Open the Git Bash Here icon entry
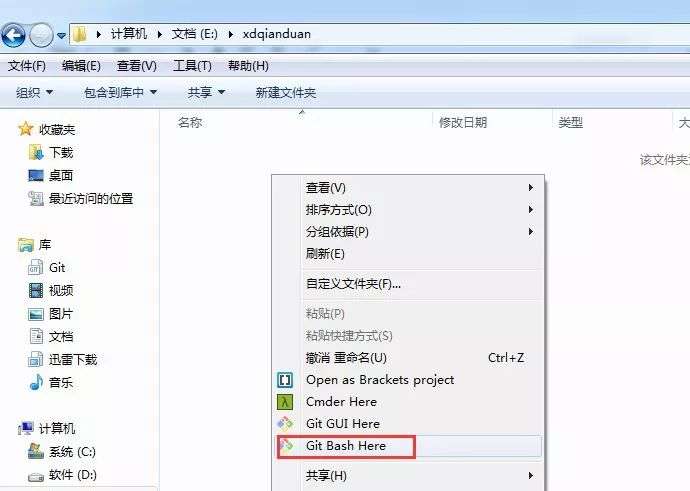690x491 pixels. click(x=286, y=446)
